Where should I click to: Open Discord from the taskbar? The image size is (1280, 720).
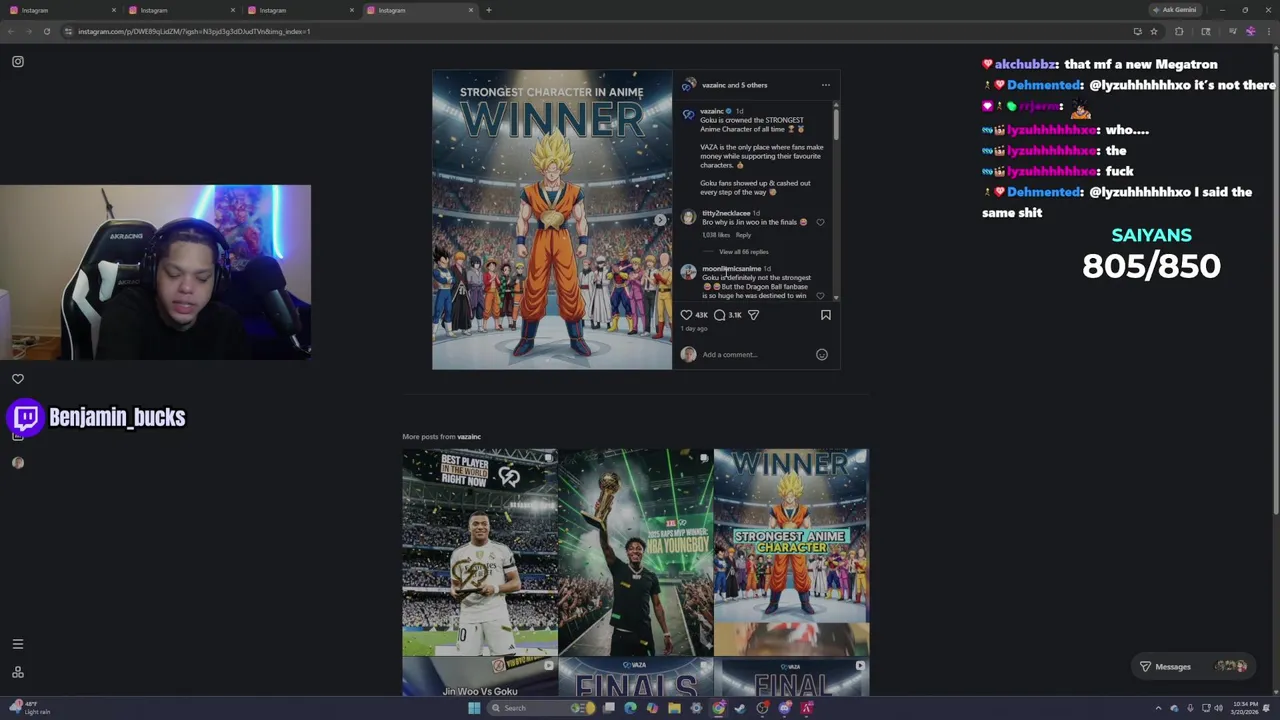(x=785, y=708)
